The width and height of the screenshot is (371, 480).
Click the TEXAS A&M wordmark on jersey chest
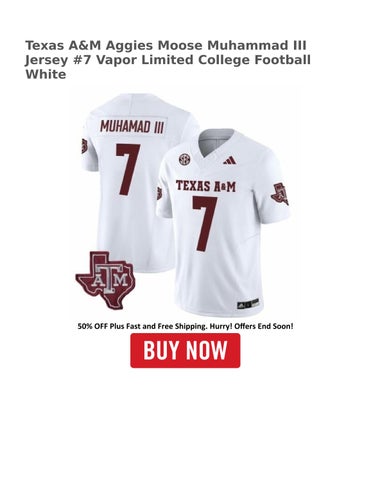pos(206,186)
